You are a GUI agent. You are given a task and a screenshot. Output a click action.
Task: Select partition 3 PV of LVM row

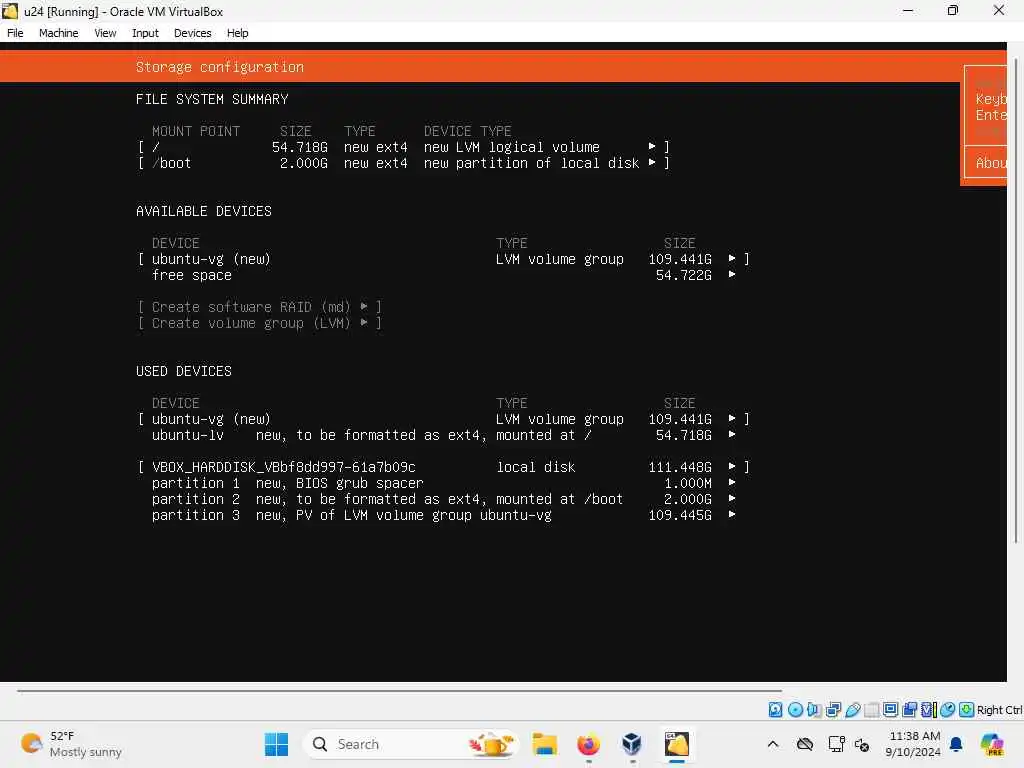coord(443,515)
